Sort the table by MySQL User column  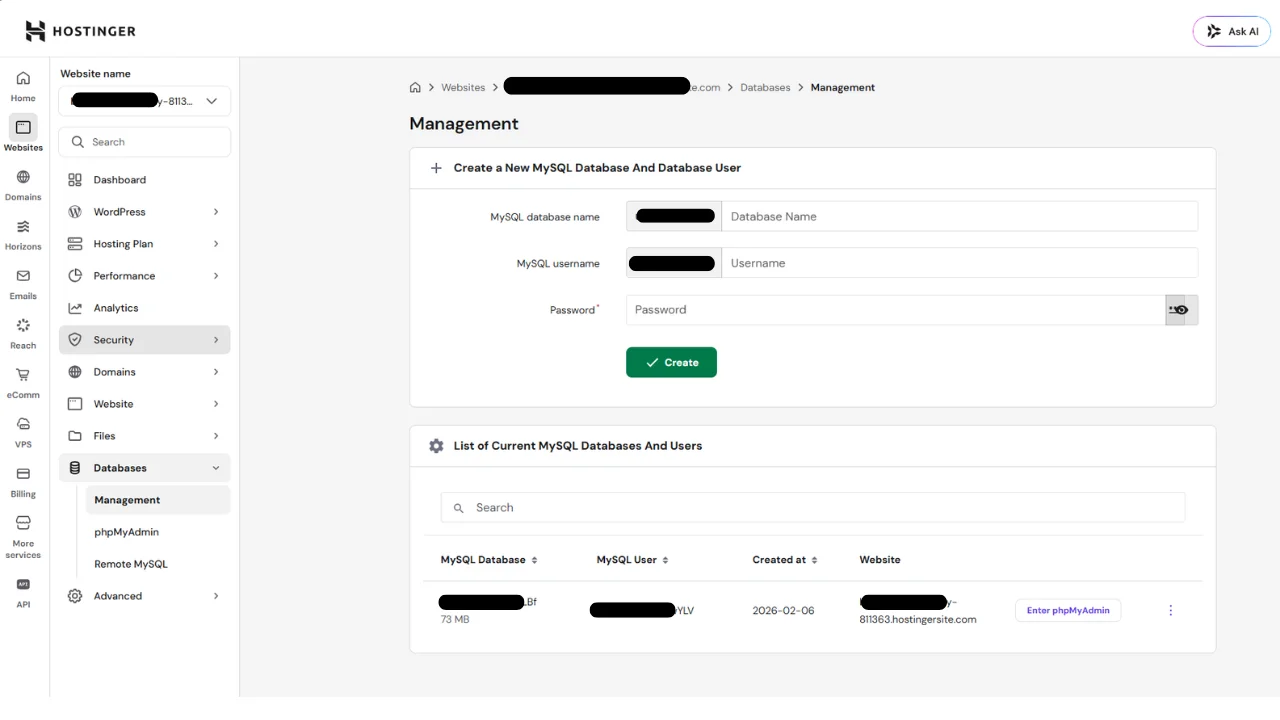(x=633, y=560)
